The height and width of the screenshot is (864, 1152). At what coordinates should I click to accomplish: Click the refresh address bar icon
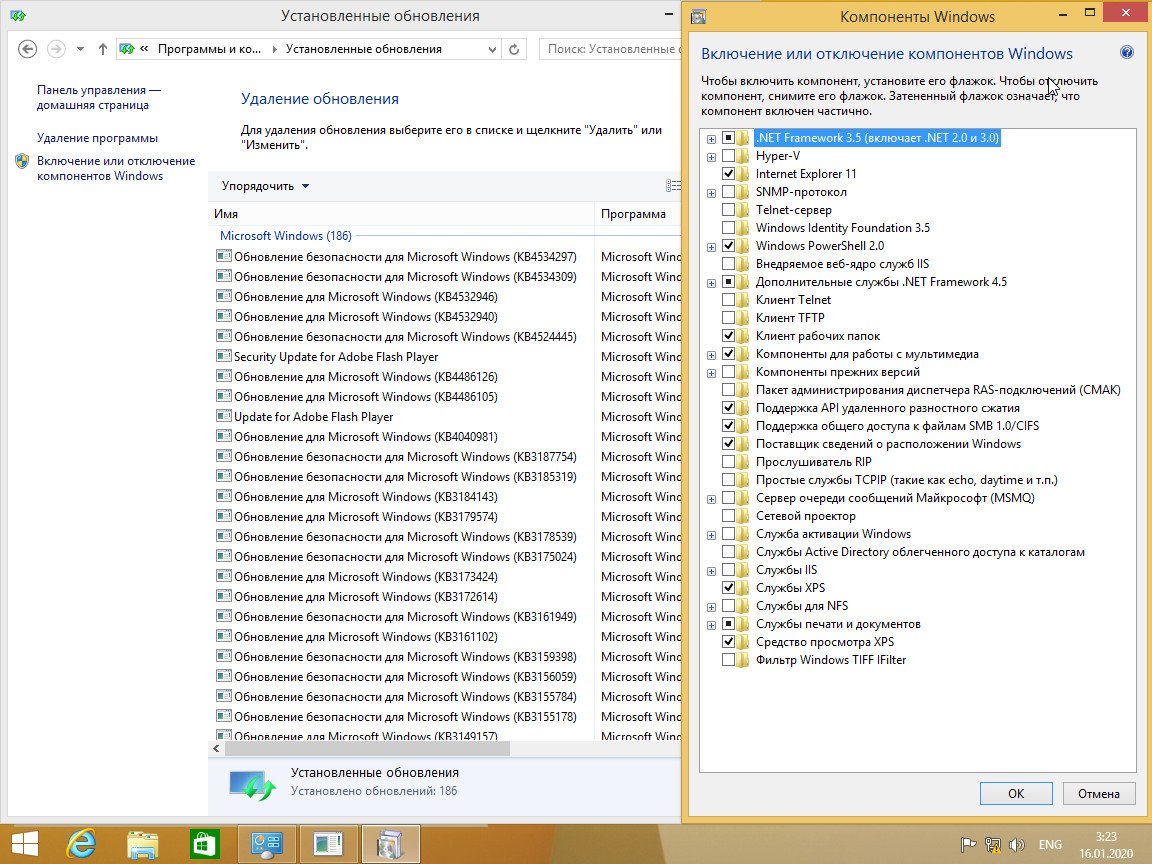coord(514,49)
